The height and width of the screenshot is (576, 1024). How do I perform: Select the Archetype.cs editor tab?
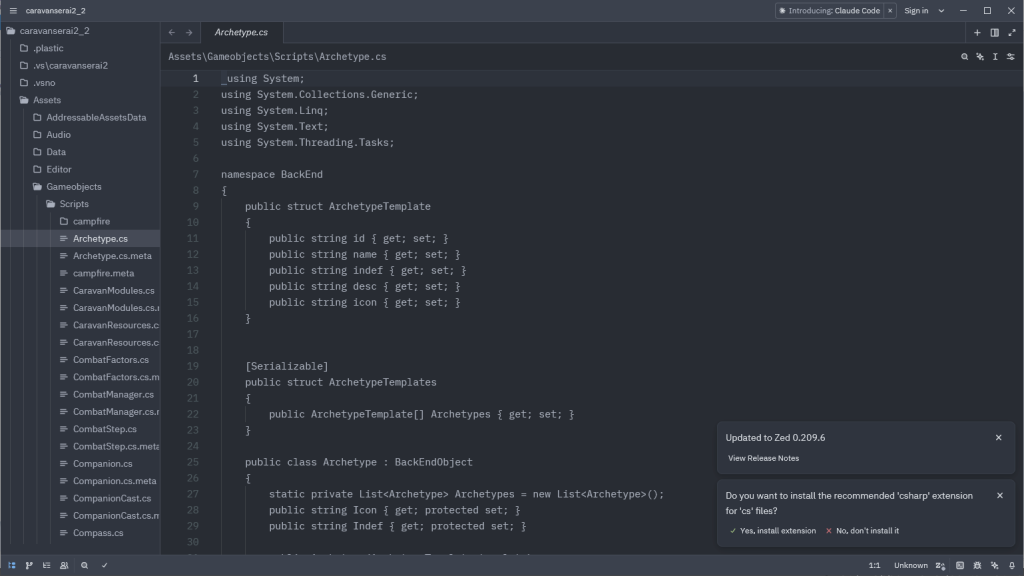click(241, 33)
